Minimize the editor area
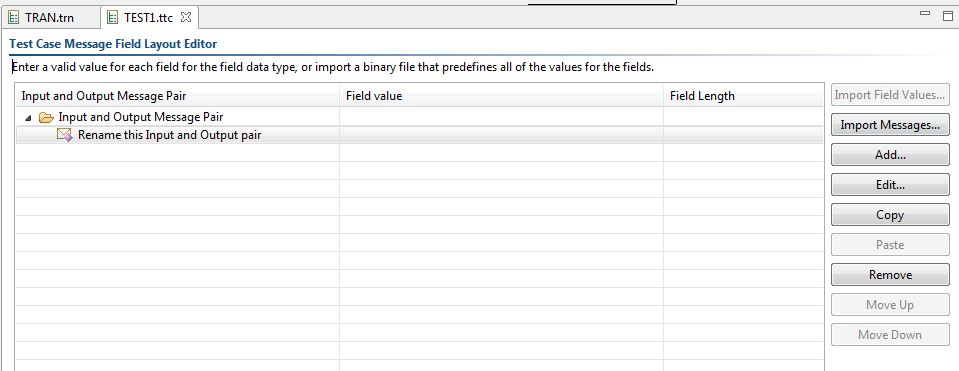 click(927, 13)
